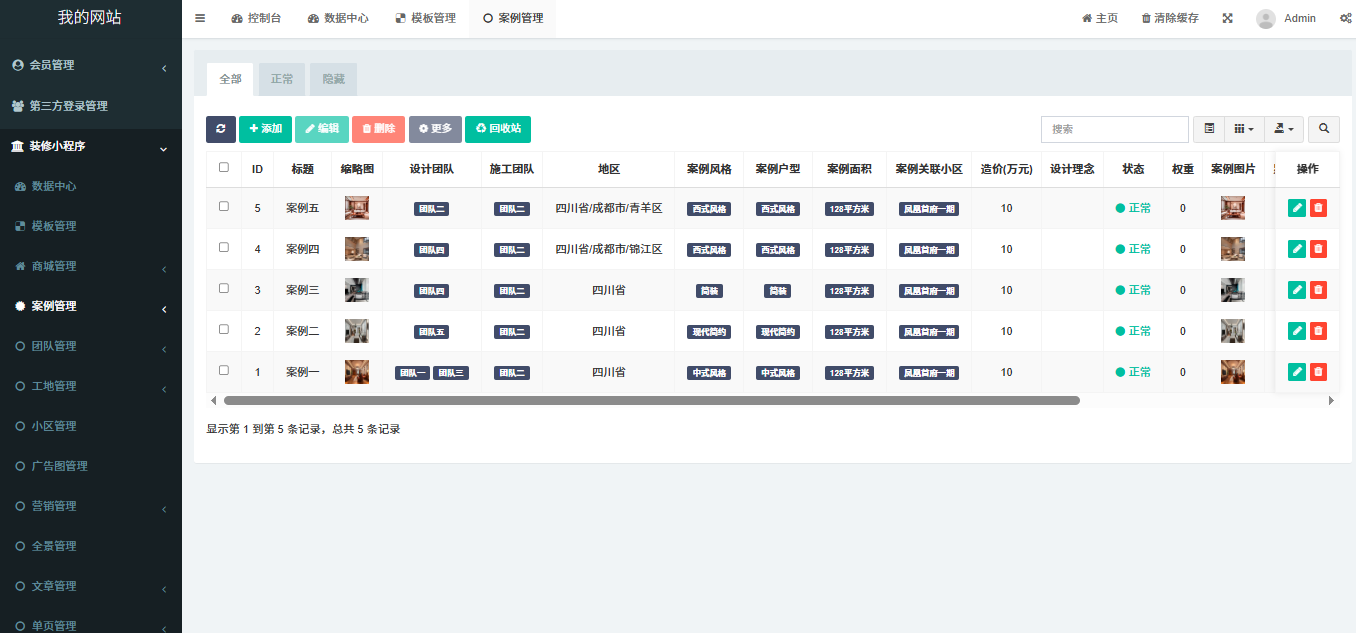勾选案例三所在行的复选框
This screenshot has height=633, width=1356.
click(x=224, y=289)
